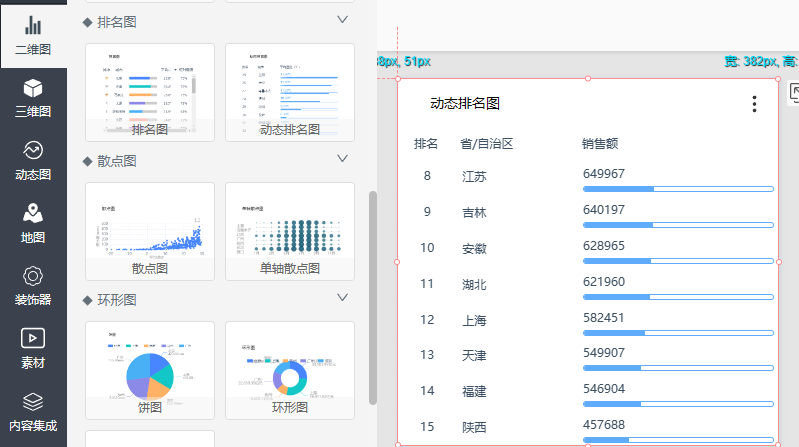The image size is (799, 447).
Task: Select the 排名图 chart thumbnail
Action: tap(150, 90)
